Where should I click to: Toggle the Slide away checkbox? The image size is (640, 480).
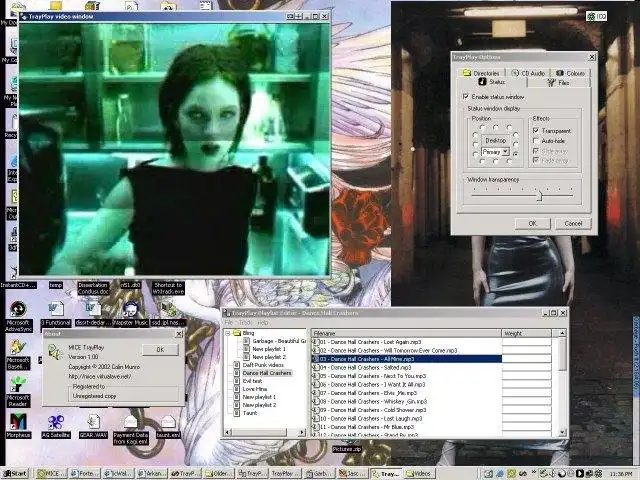[x=536, y=151]
